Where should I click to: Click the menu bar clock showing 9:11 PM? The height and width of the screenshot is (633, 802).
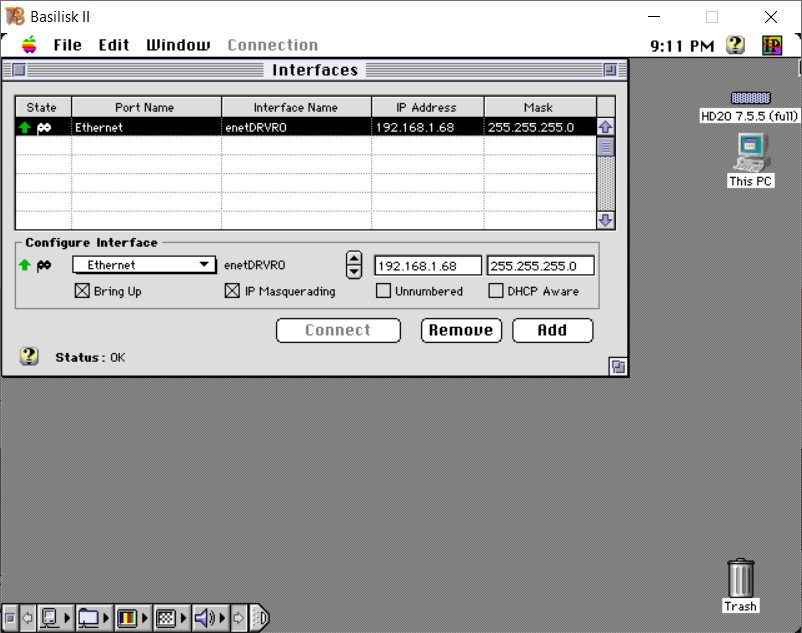tap(682, 46)
